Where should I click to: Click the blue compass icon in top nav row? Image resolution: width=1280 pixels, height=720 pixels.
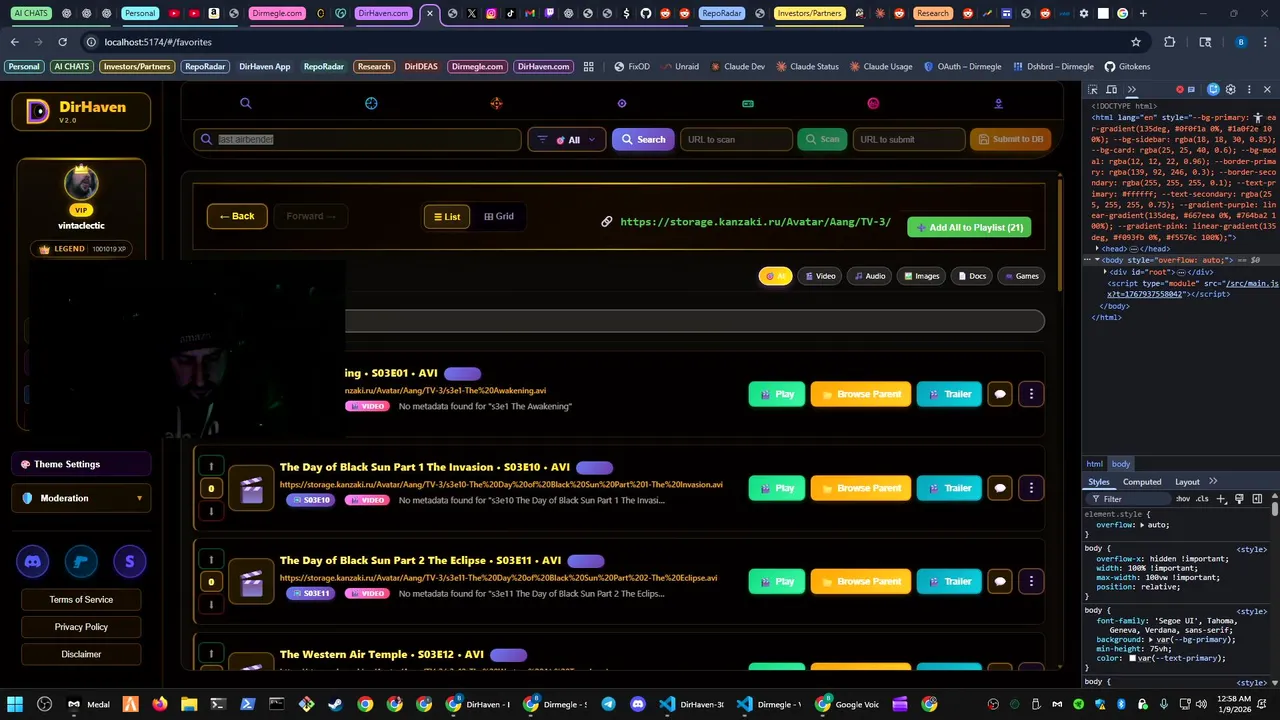click(371, 103)
